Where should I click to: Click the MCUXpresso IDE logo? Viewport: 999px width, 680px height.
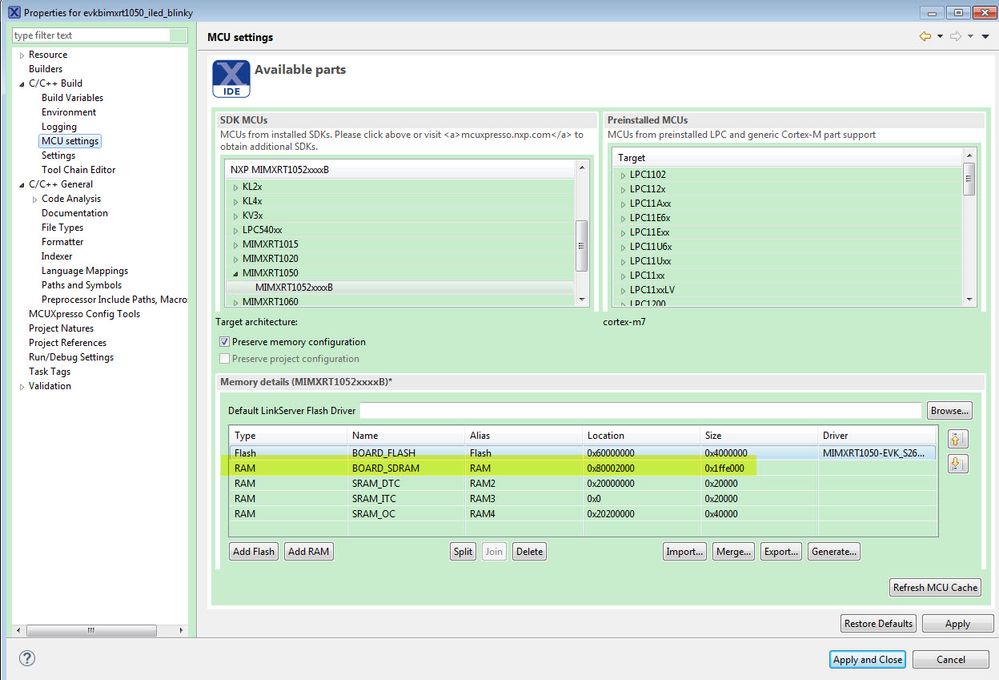[231, 79]
